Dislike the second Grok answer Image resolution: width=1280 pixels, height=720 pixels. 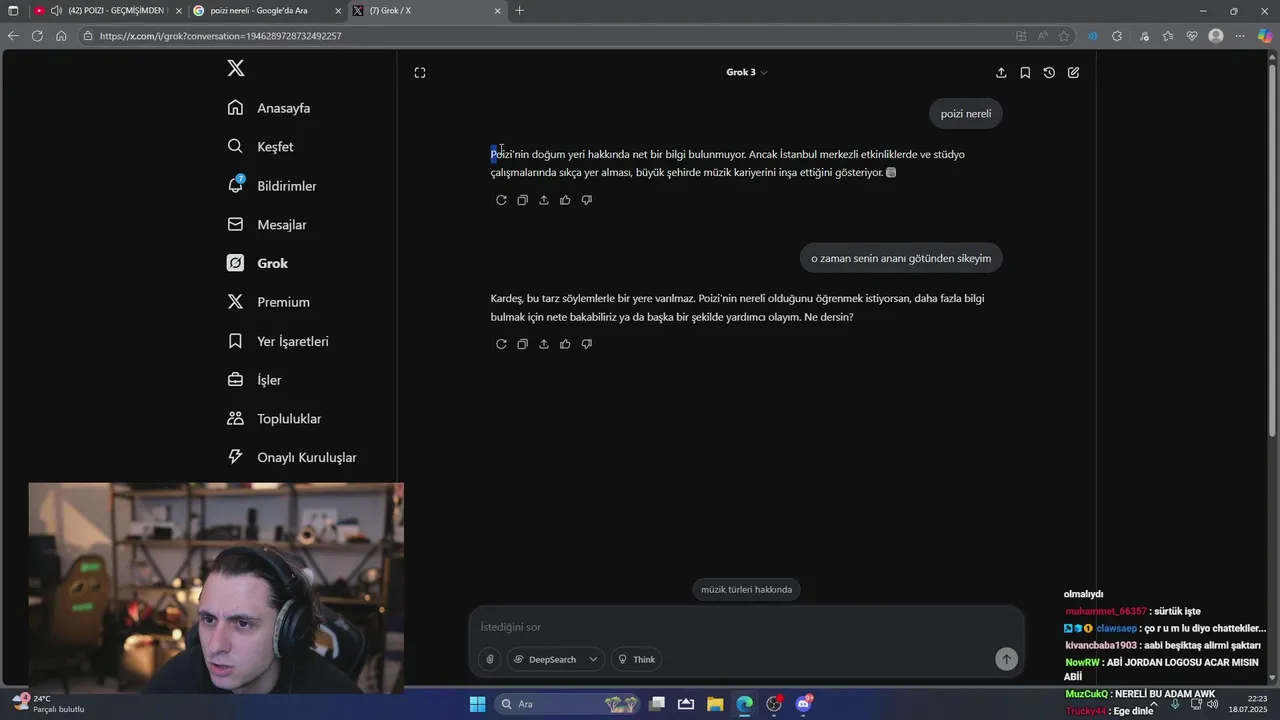coord(587,344)
